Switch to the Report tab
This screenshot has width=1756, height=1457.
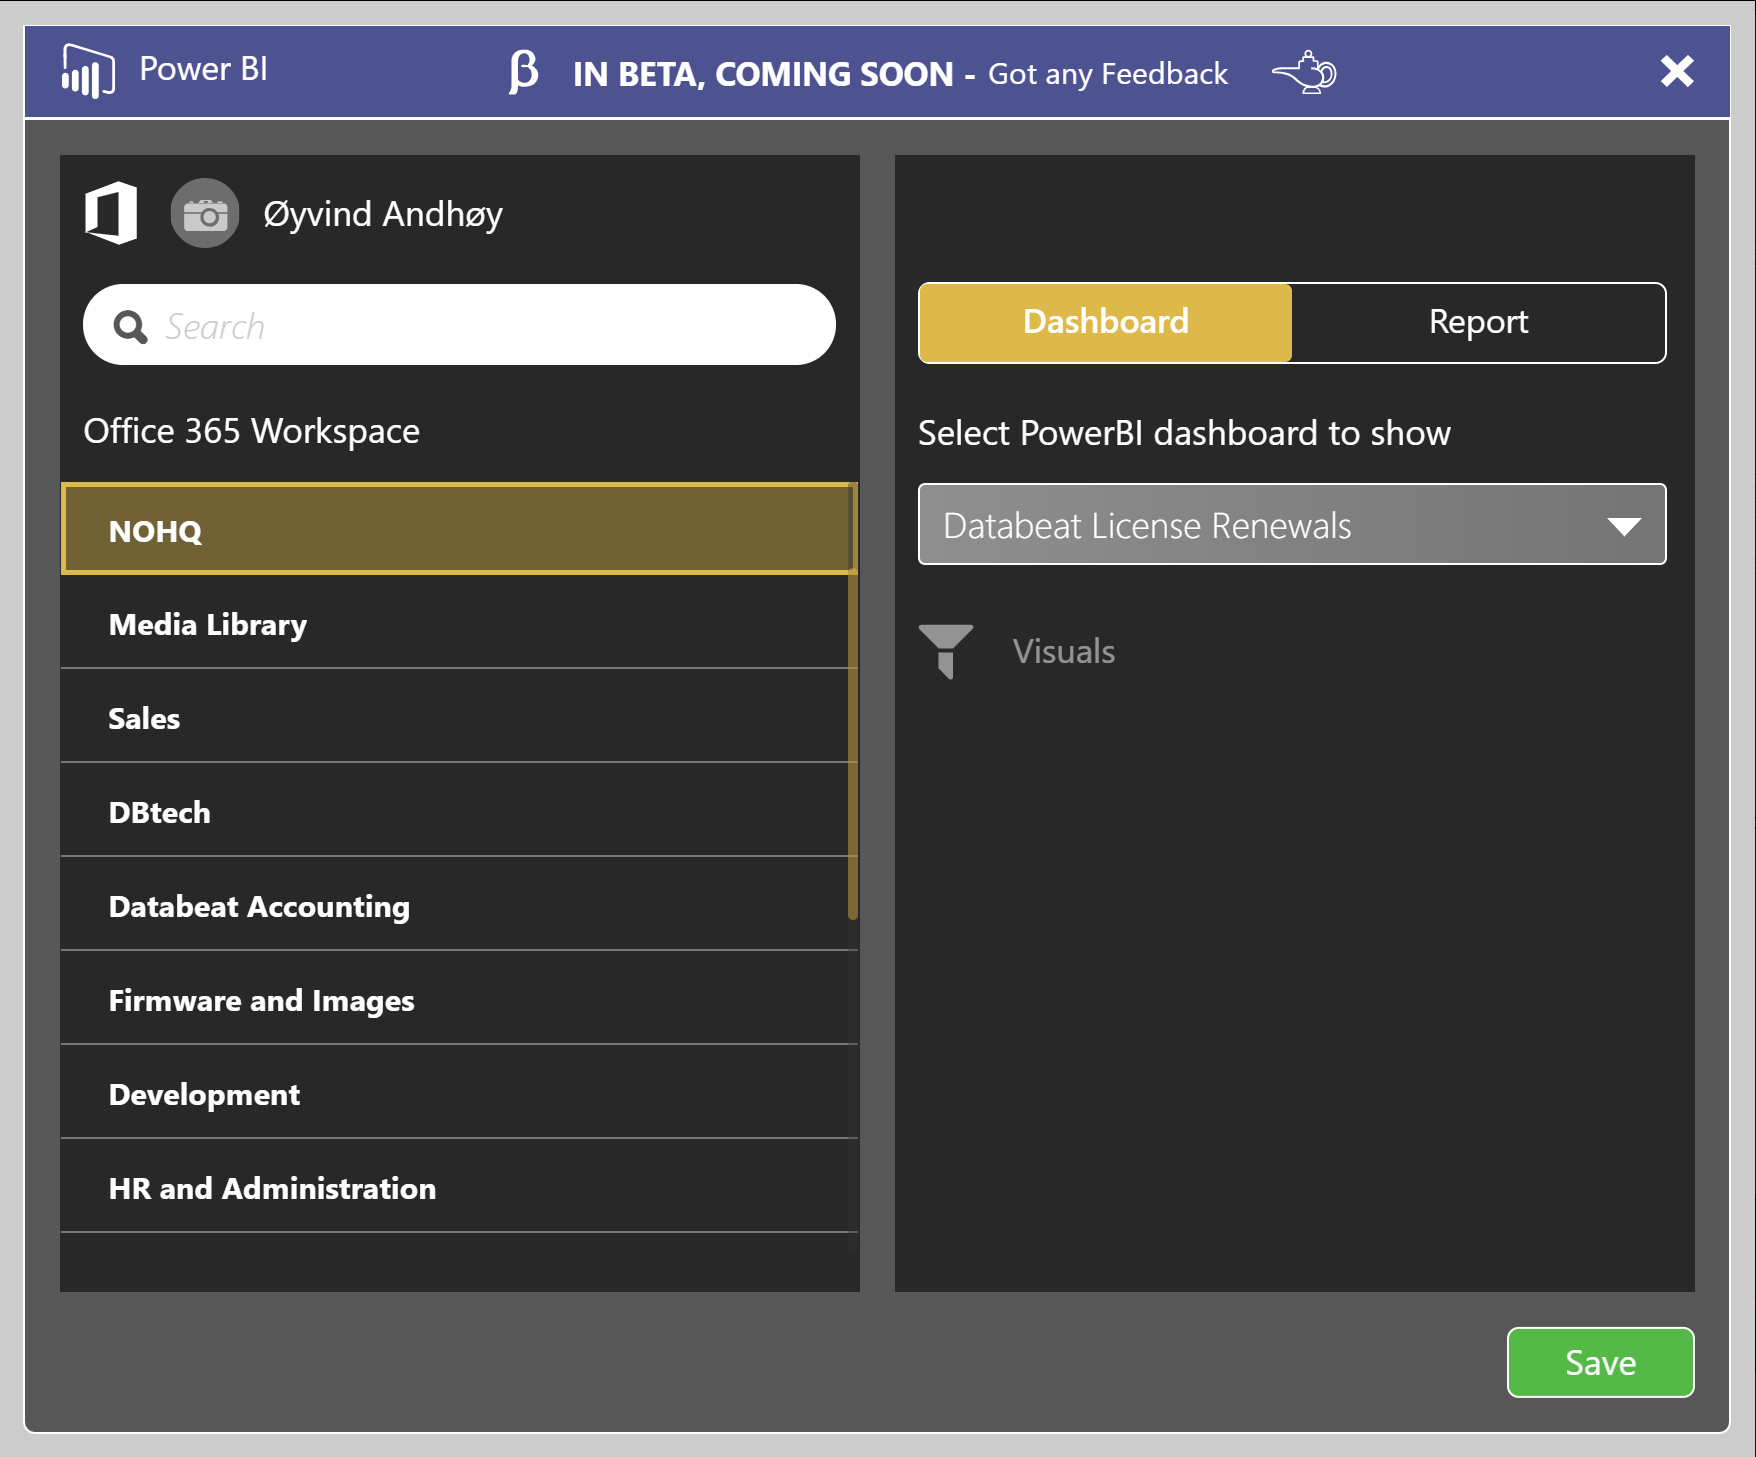coord(1478,322)
